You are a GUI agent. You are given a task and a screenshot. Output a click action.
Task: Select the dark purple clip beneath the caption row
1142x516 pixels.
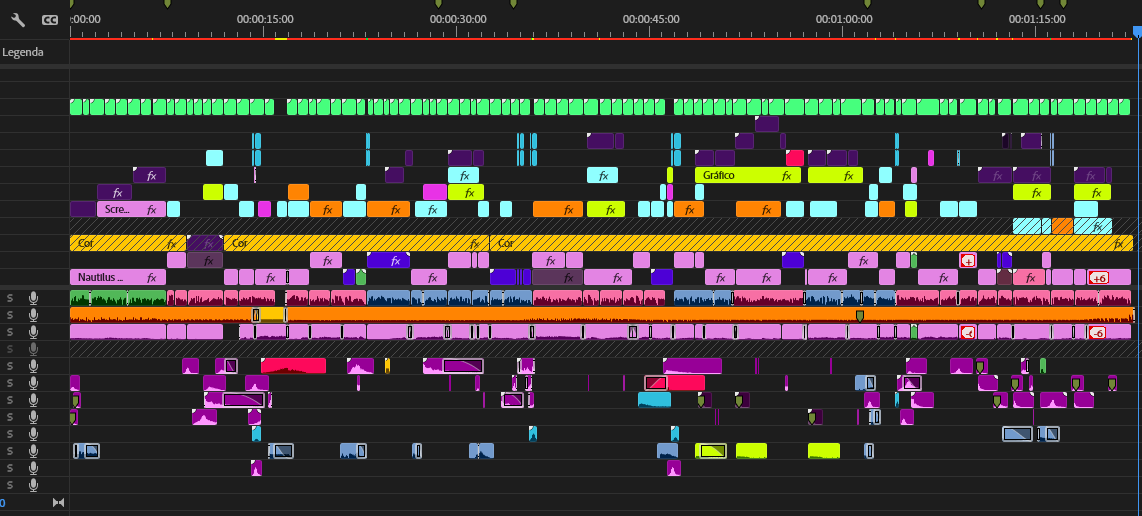click(x=767, y=124)
